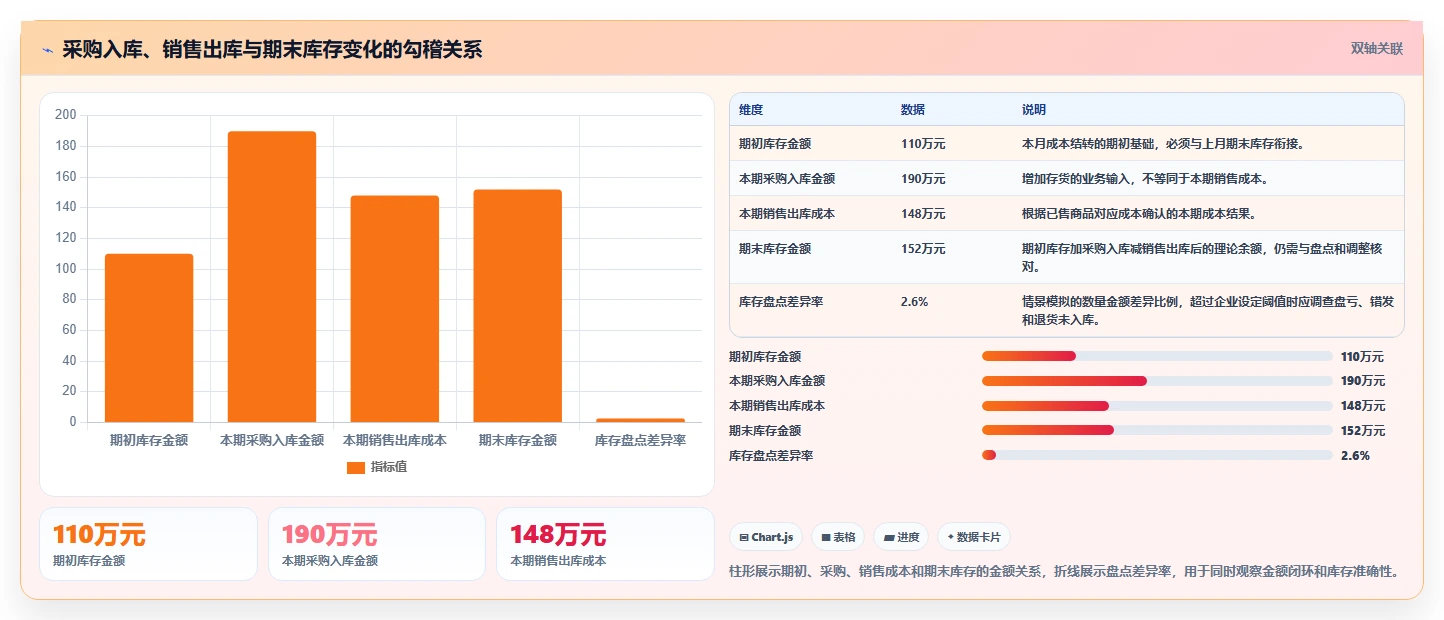Click the 152万元 value beside progress bar
This screenshot has height=620, width=1444.
click(1363, 431)
